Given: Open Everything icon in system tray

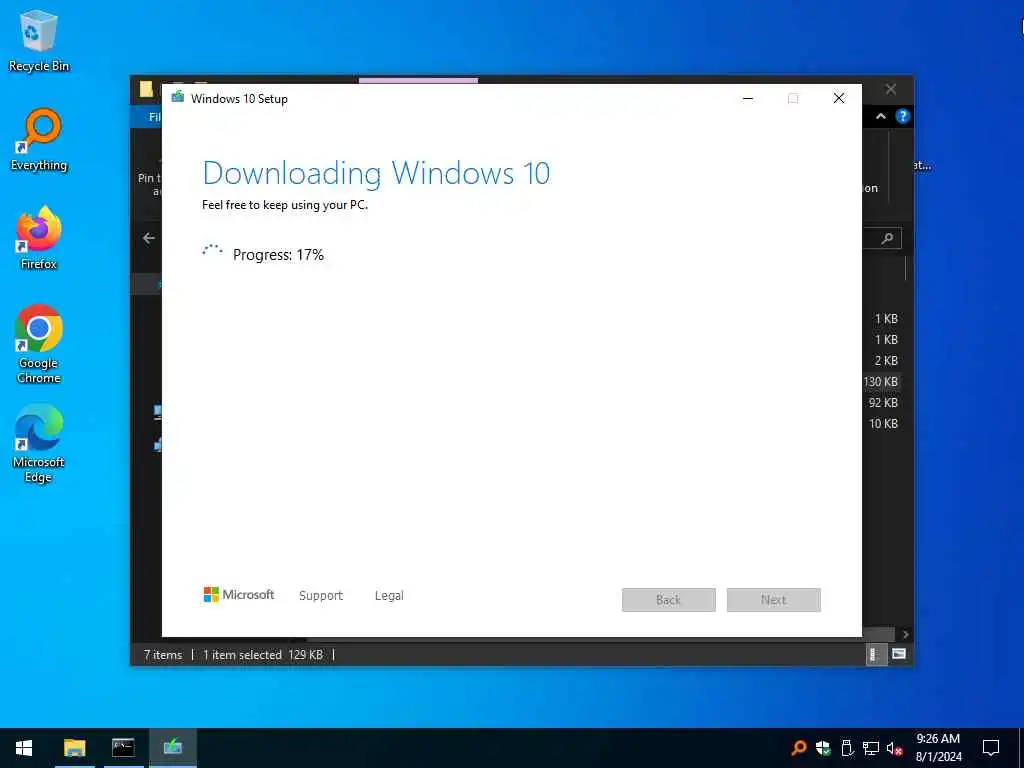Looking at the screenshot, I should coord(798,748).
